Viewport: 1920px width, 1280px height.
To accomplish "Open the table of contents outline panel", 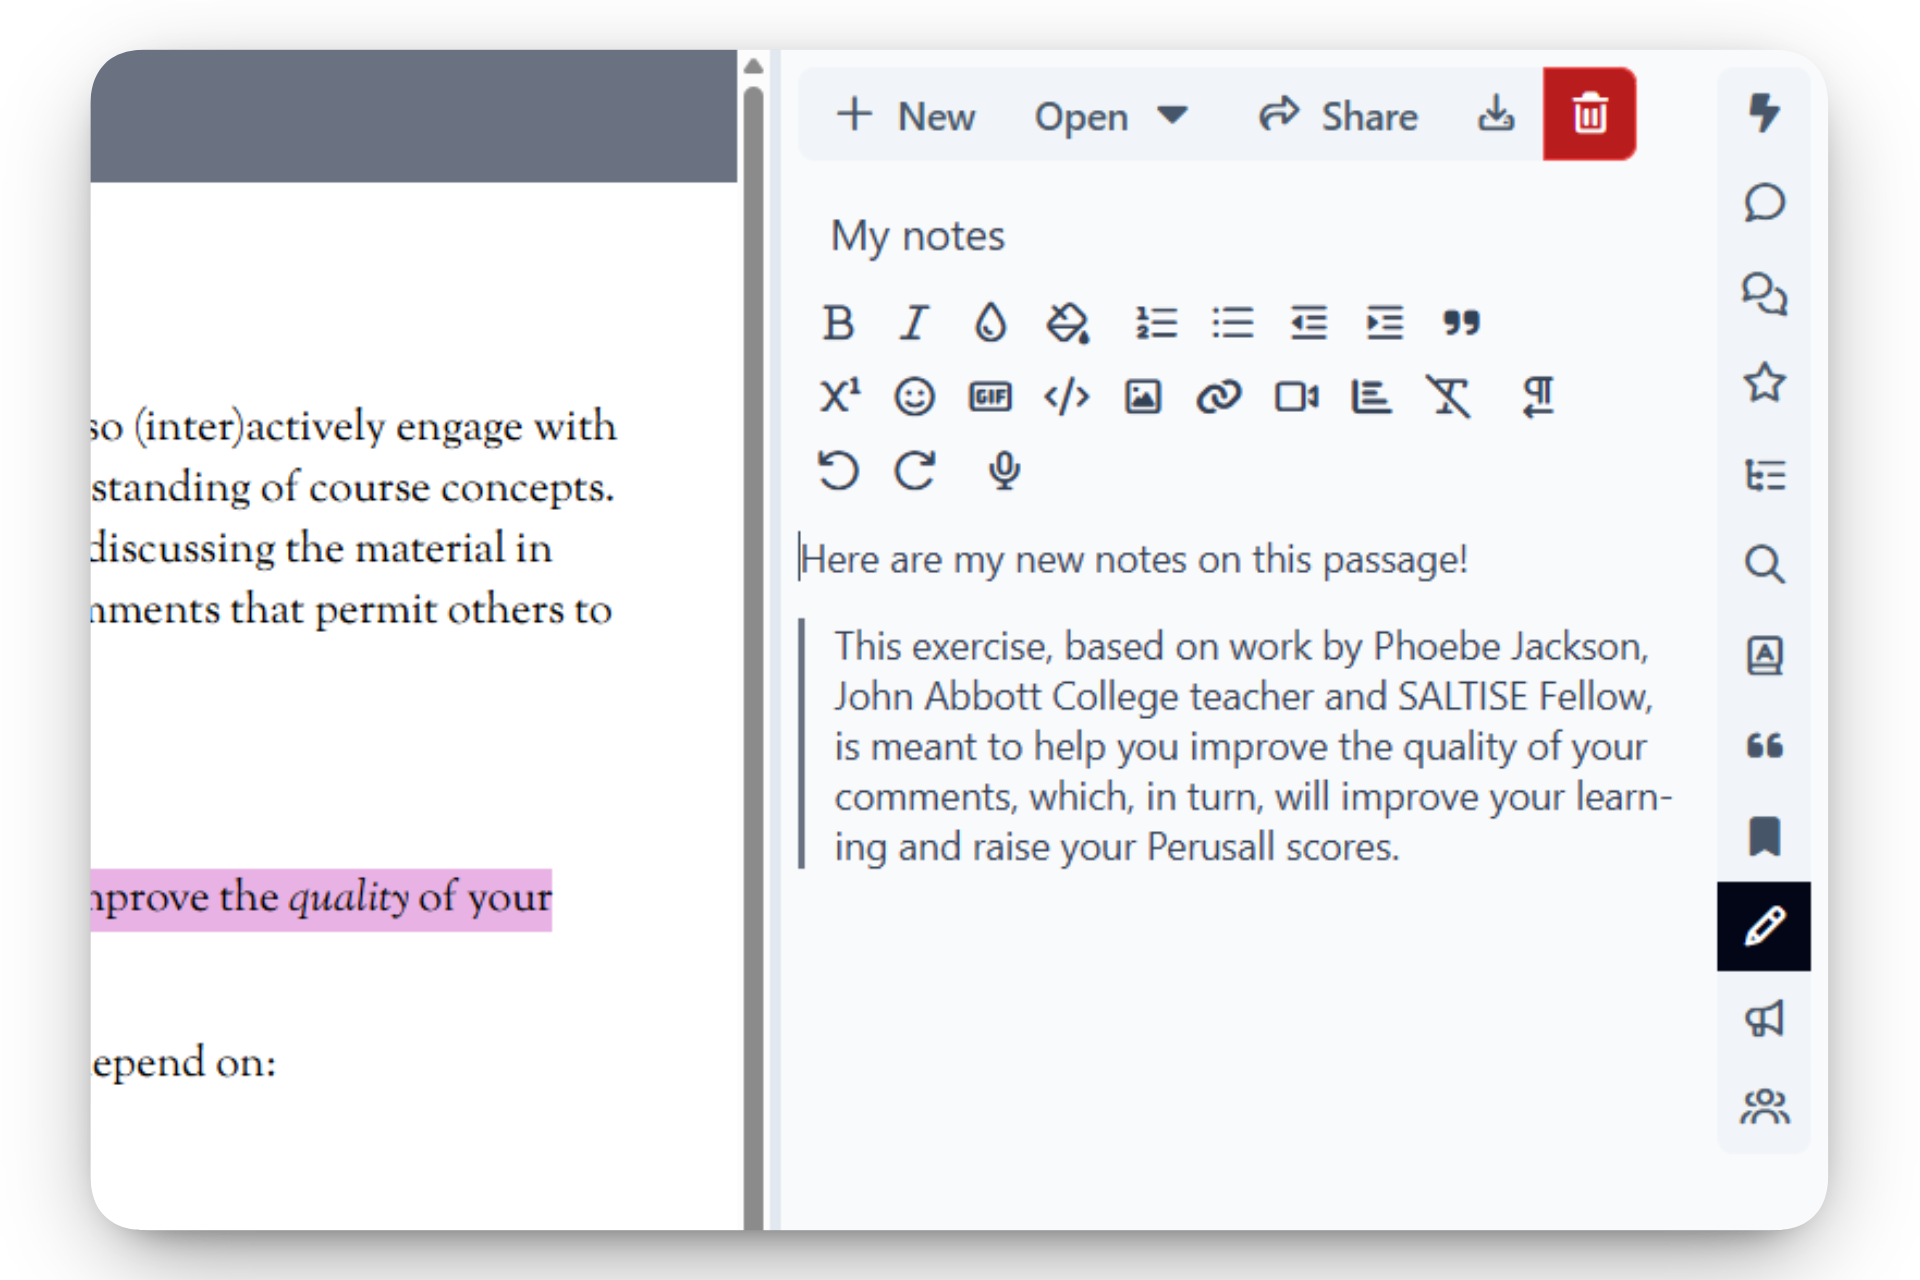I will click(x=1764, y=474).
